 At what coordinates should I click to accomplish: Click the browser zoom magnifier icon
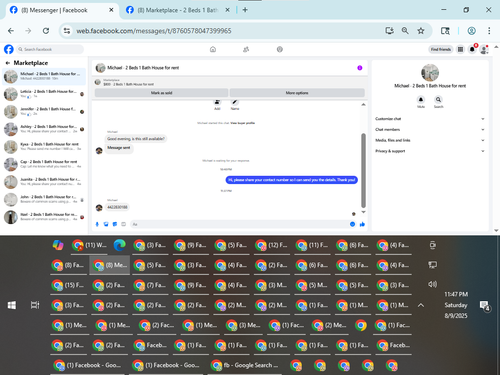pyautogui.click(x=405, y=31)
